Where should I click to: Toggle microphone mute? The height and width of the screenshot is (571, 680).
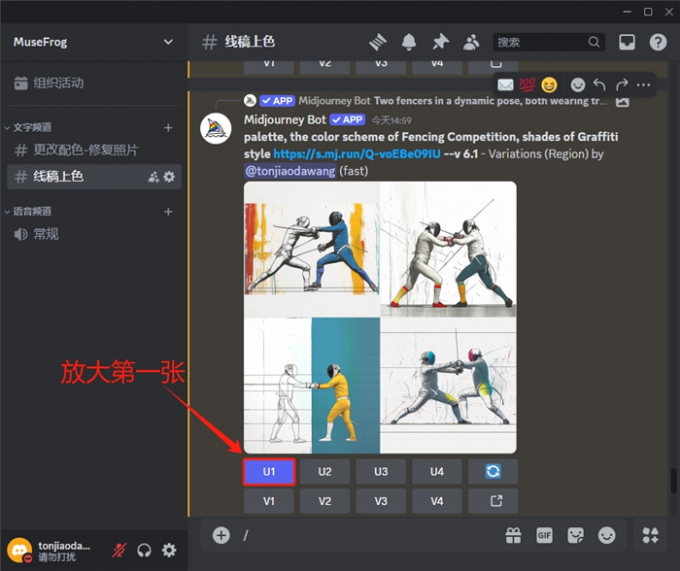click(119, 550)
